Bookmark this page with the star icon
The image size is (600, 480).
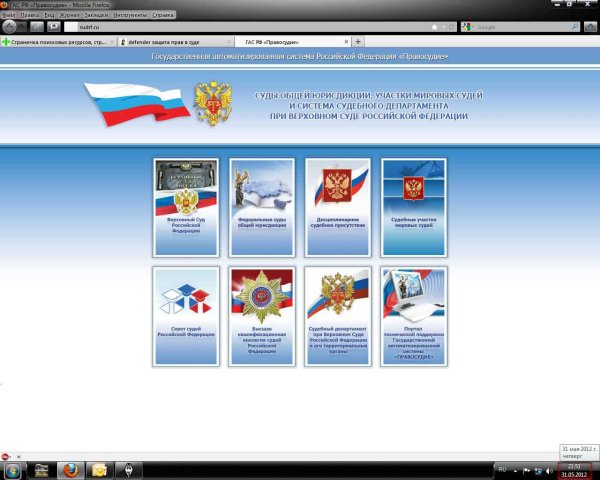tap(435, 27)
